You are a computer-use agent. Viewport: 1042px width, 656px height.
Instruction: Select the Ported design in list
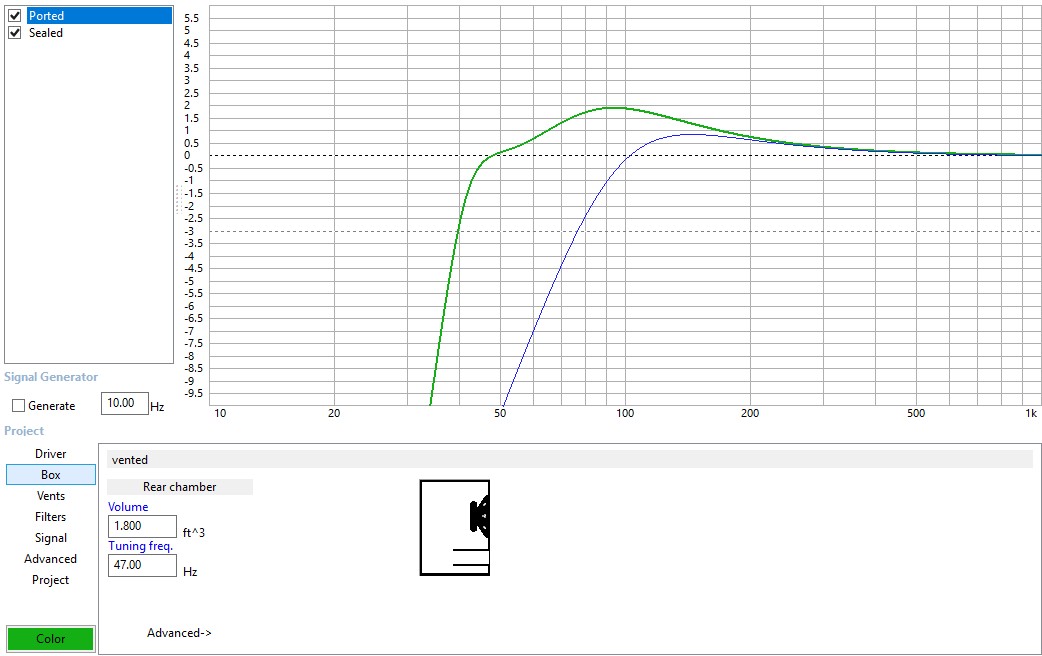[x=46, y=16]
